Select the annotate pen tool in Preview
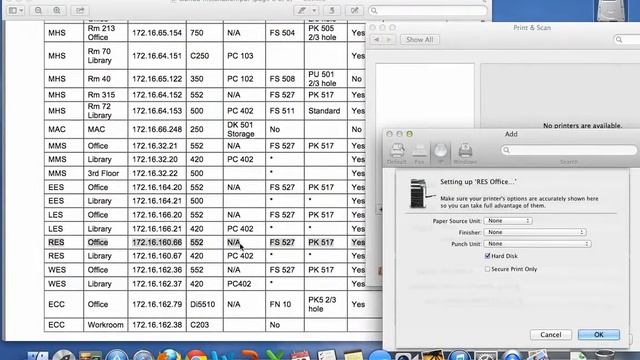This screenshot has width=640, height=360. (x=302, y=11)
